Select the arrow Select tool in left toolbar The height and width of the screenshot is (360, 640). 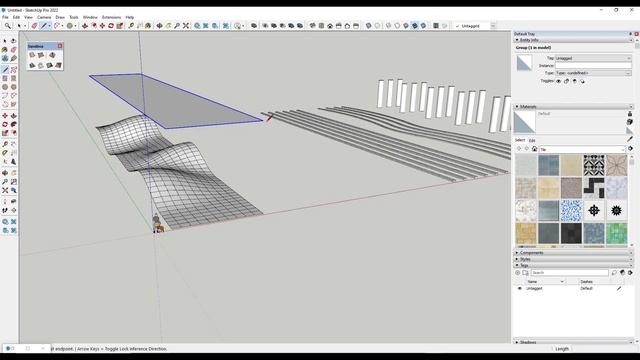[x=5, y=41]
